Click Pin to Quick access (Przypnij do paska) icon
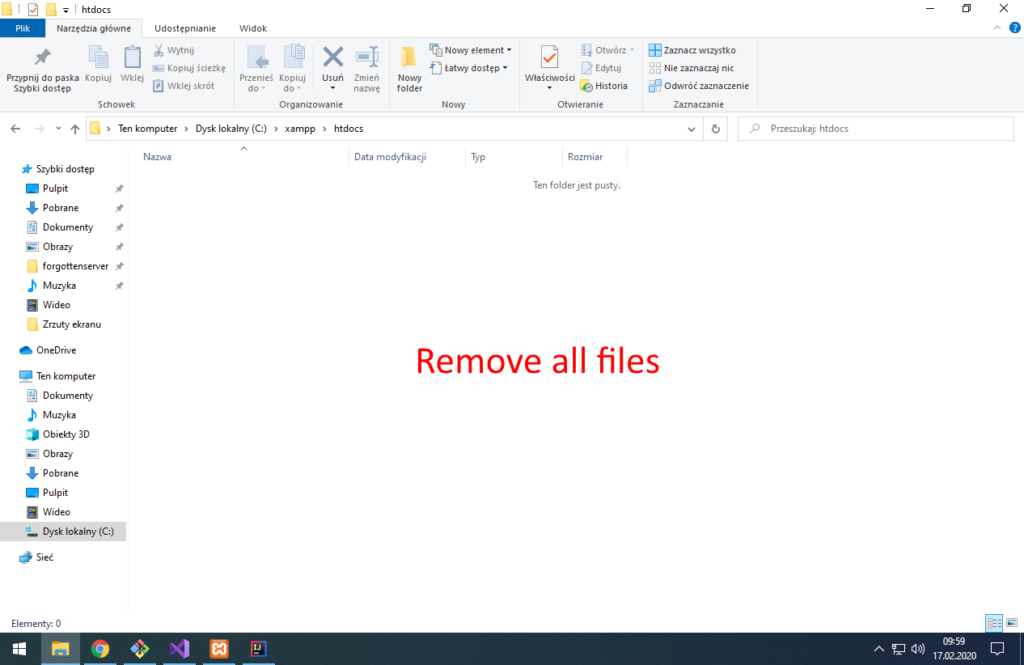Screen dimensions: 1024x665 (42, 57)
